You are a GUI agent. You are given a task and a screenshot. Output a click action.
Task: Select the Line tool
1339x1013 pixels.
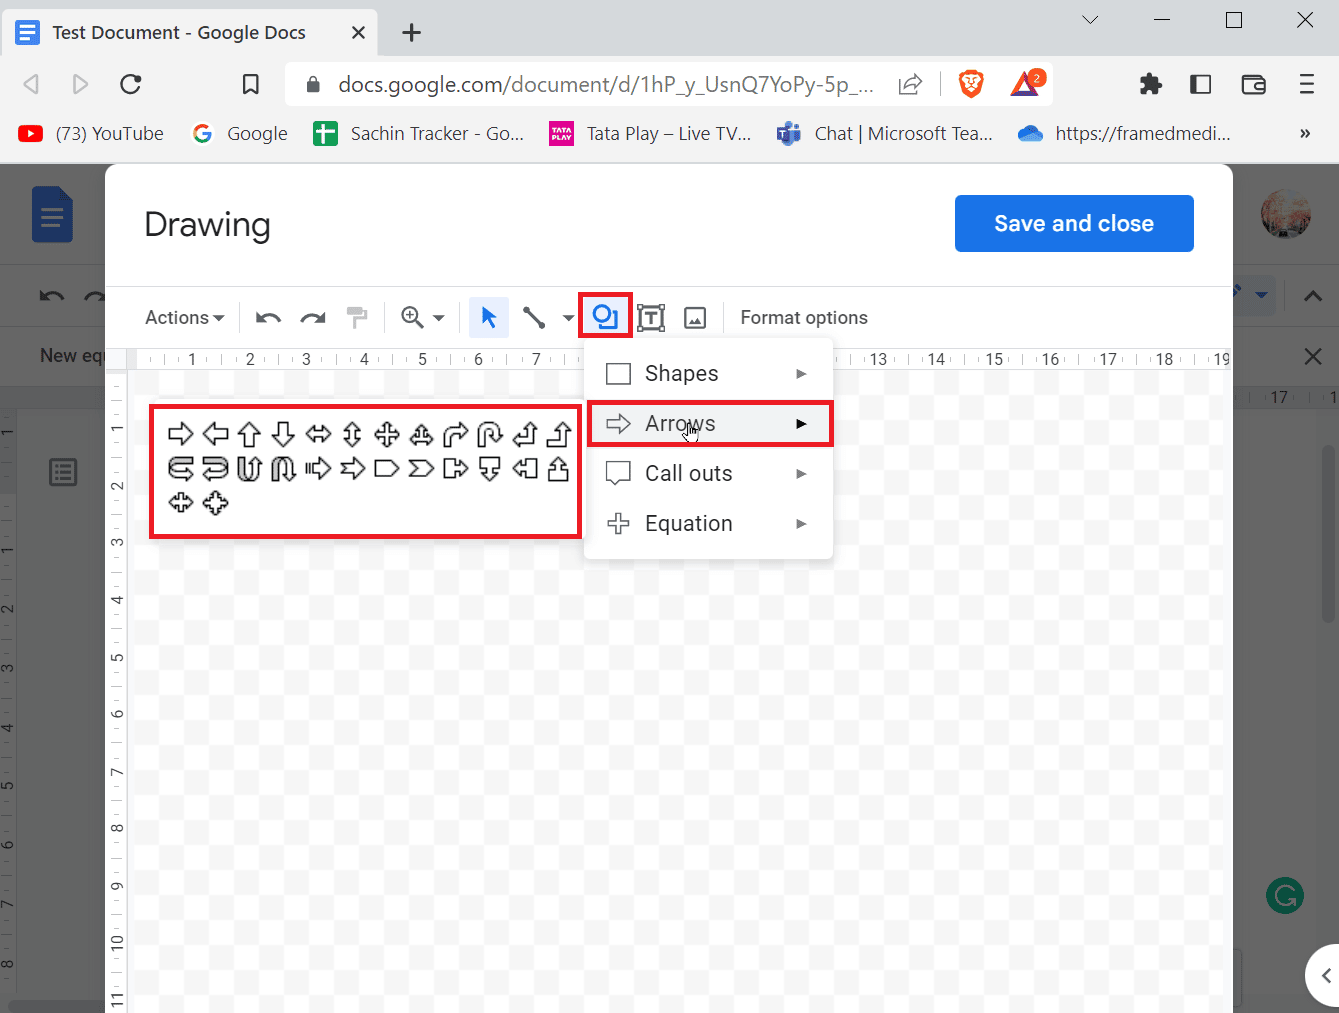click(x=533, y=316)
